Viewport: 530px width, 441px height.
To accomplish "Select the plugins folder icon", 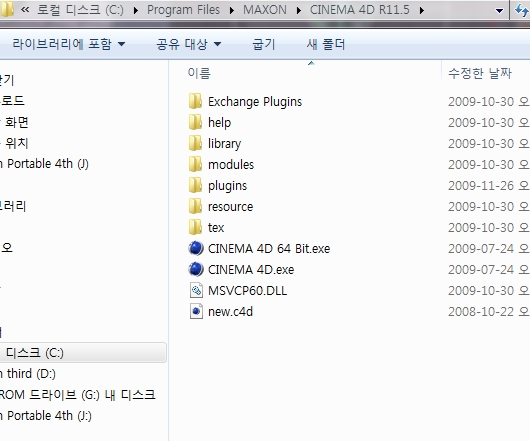I will pyautogui.click(x=195, y=185).
